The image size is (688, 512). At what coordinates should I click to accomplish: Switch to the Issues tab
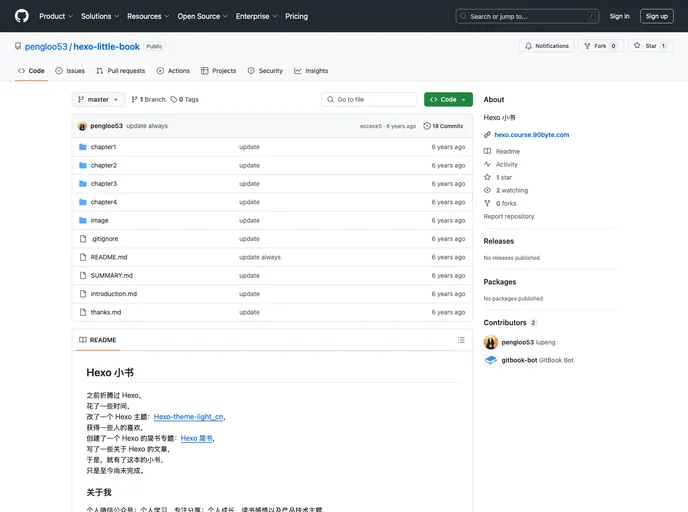(x=70, y=71)
